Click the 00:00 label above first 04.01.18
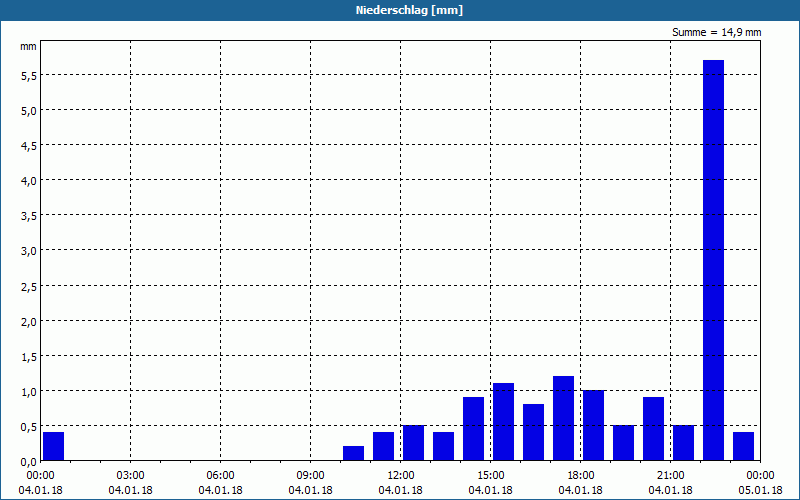Screen dimensions: 800x500 (x=40, y=476)
